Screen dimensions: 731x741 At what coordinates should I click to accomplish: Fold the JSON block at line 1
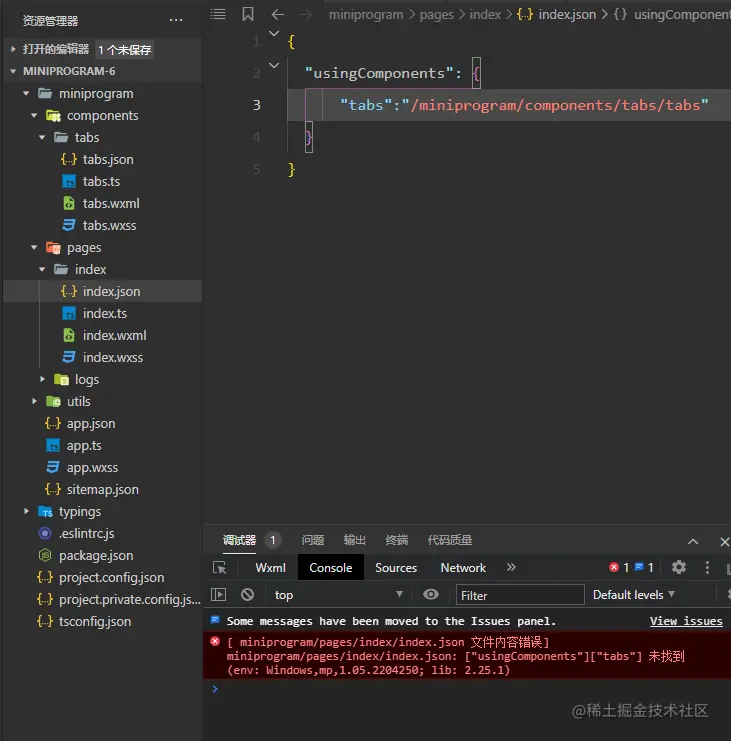tap(274, 33)
